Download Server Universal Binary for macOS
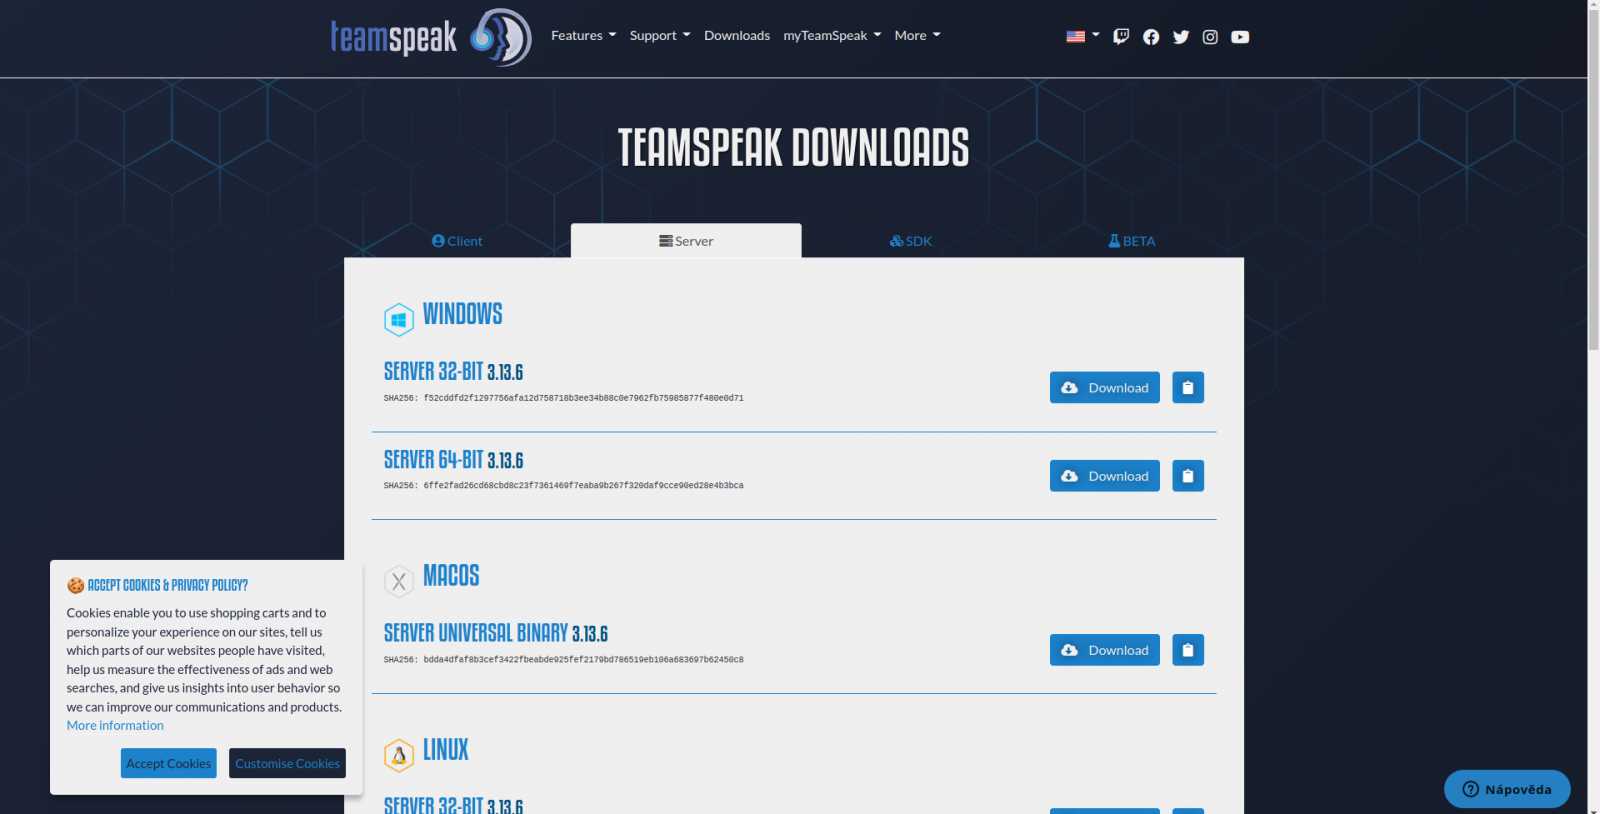This screenshot has width=1600, height=814. [x=1105, y=650]
